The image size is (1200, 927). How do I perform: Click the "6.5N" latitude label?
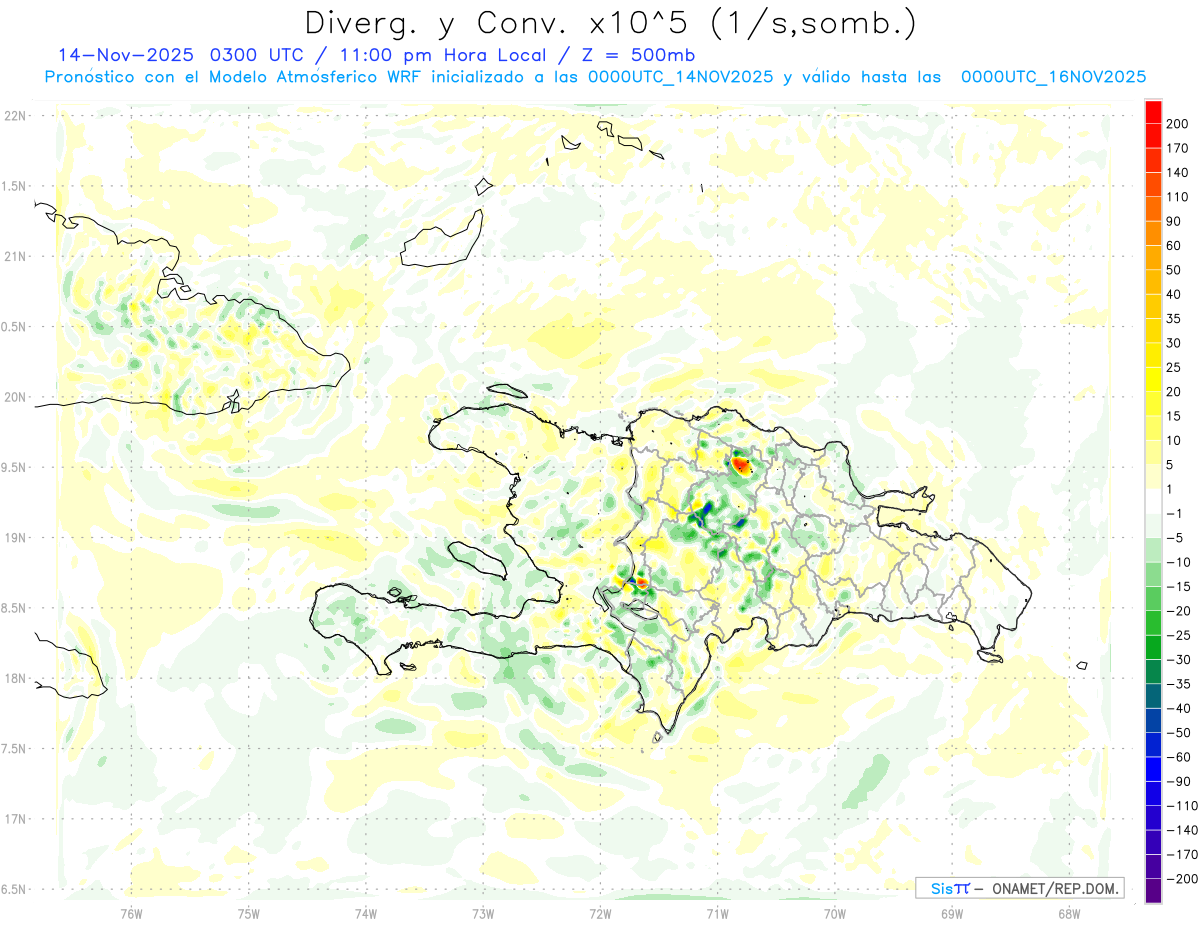pyautogui.click(x=13, y=889)
